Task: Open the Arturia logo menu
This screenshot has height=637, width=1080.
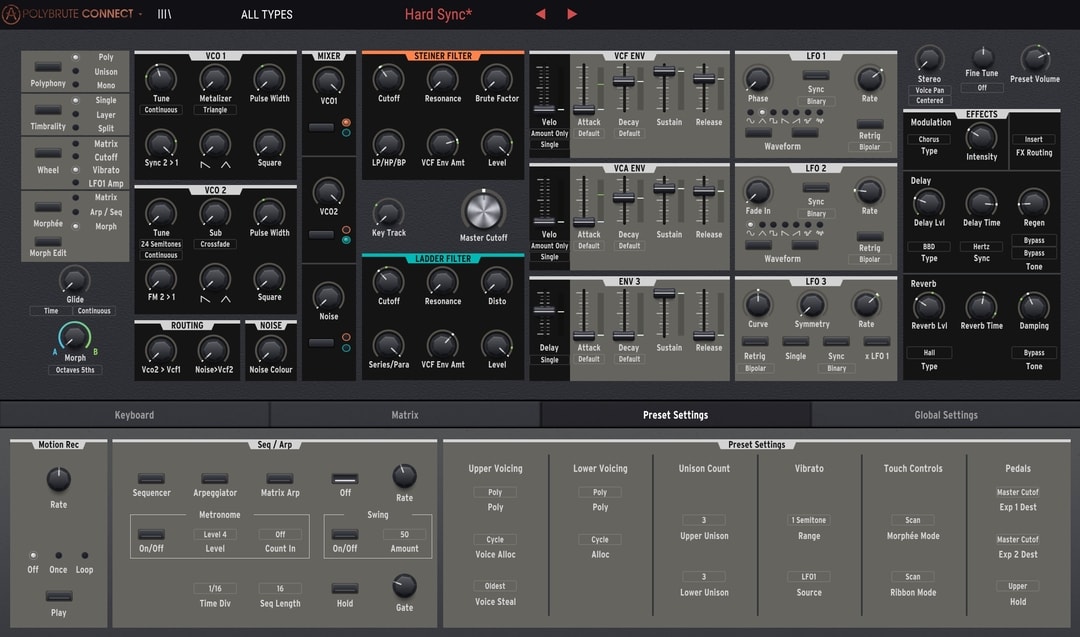Action: click(x=10, y=14)
